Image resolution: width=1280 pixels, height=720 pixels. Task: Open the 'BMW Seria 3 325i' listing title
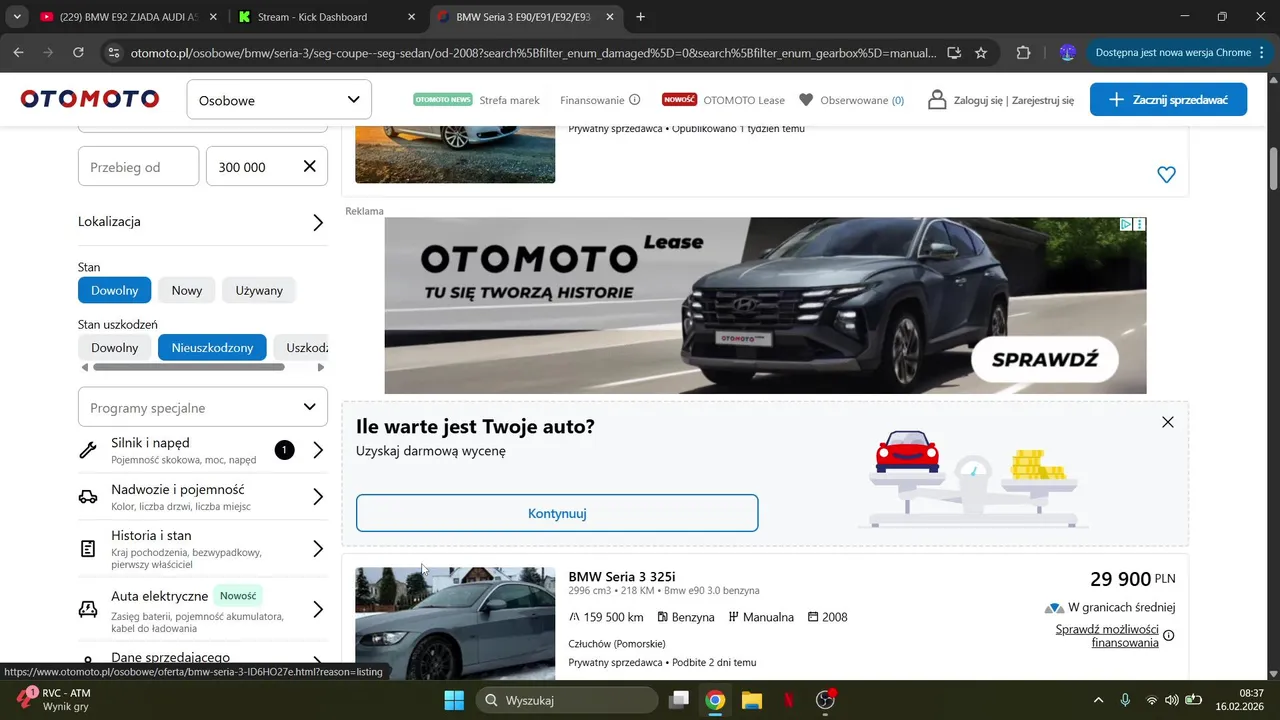(x=622, y=577)
